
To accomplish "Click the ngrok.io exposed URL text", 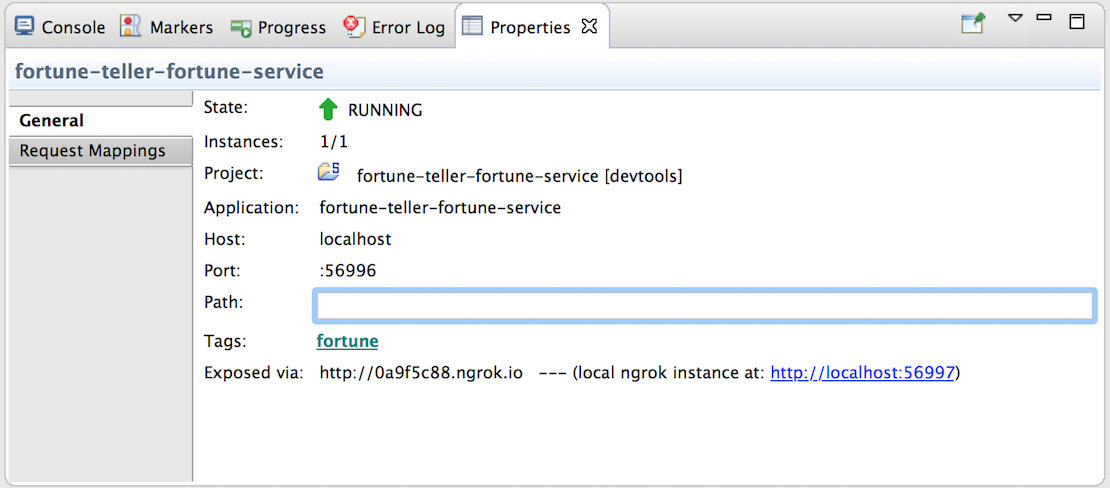I will coord(421,373).
